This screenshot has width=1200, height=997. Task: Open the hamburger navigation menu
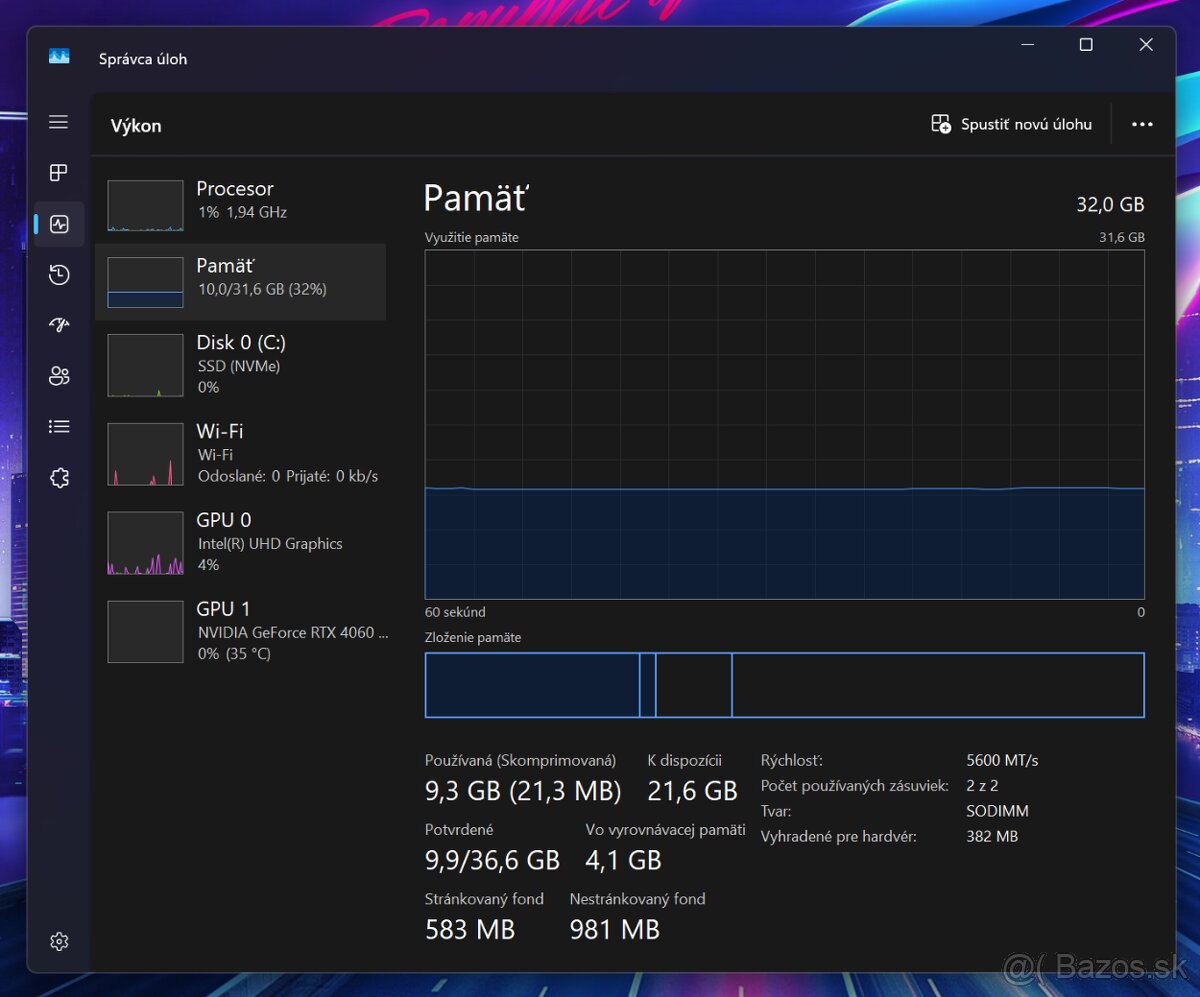(x=59, y=122)
